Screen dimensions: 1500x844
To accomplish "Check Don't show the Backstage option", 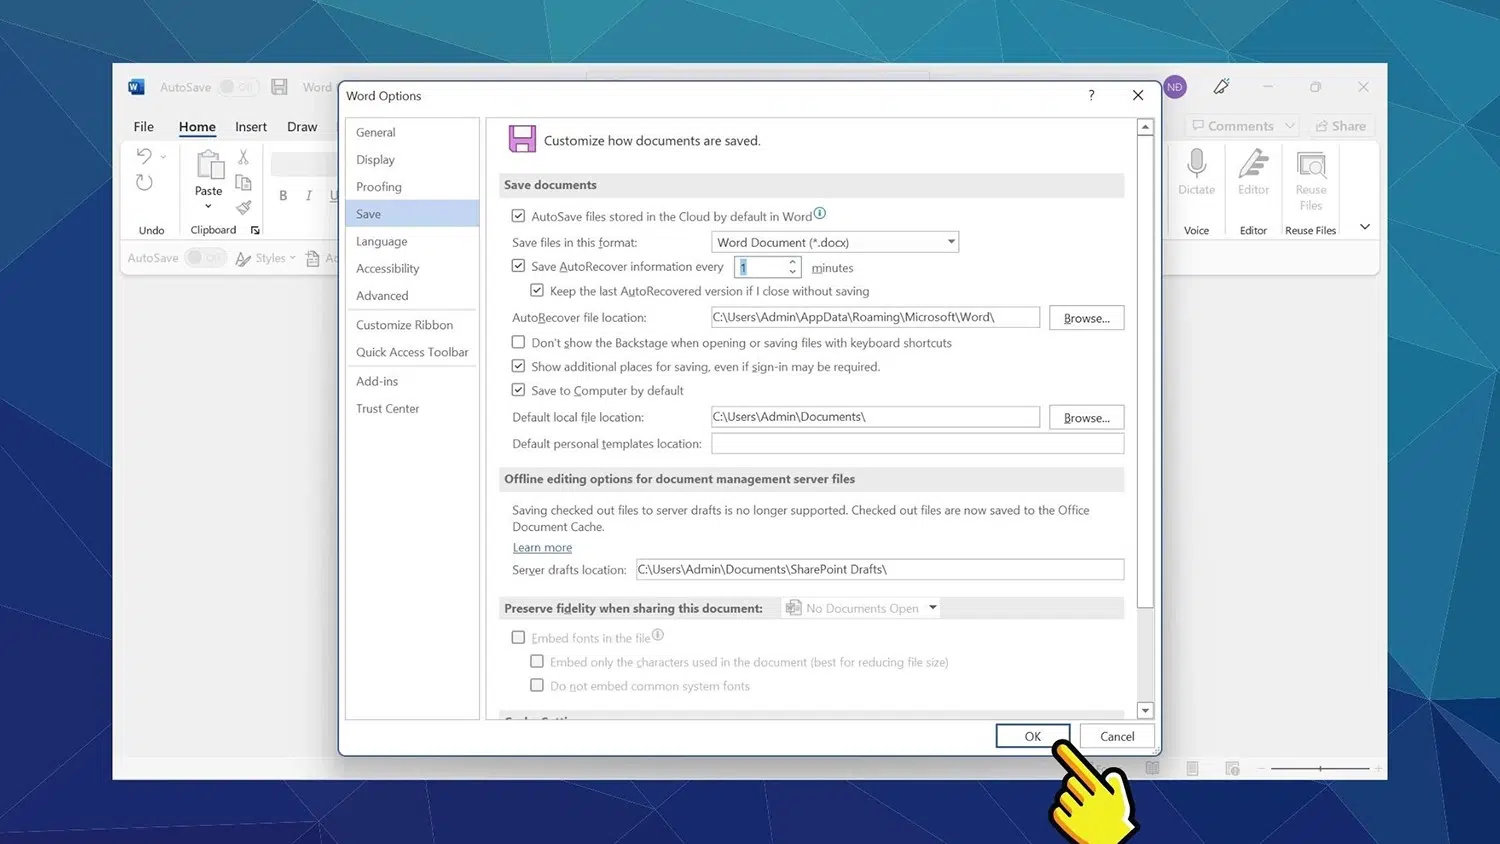I will click(x=518, y=342).
